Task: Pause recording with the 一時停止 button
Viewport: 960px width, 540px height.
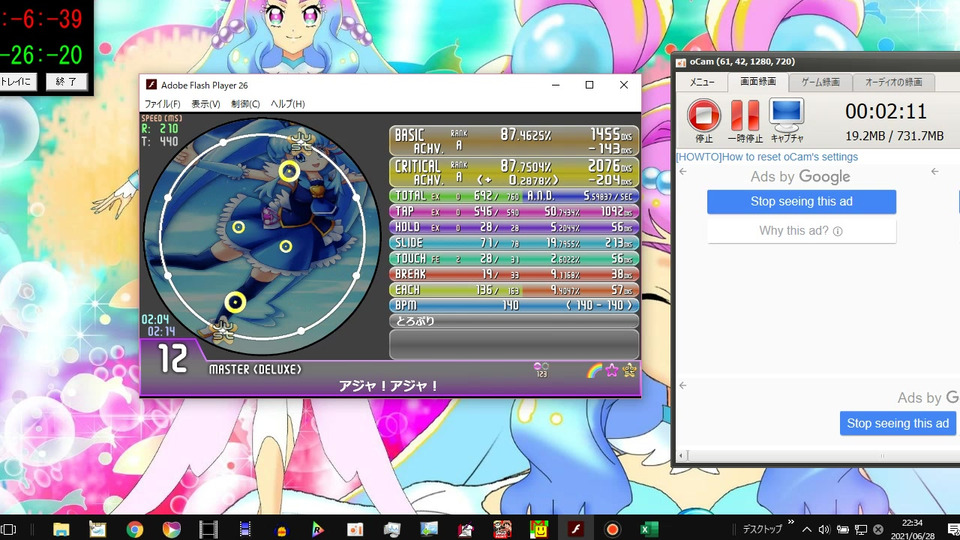Action: (745, 120)
